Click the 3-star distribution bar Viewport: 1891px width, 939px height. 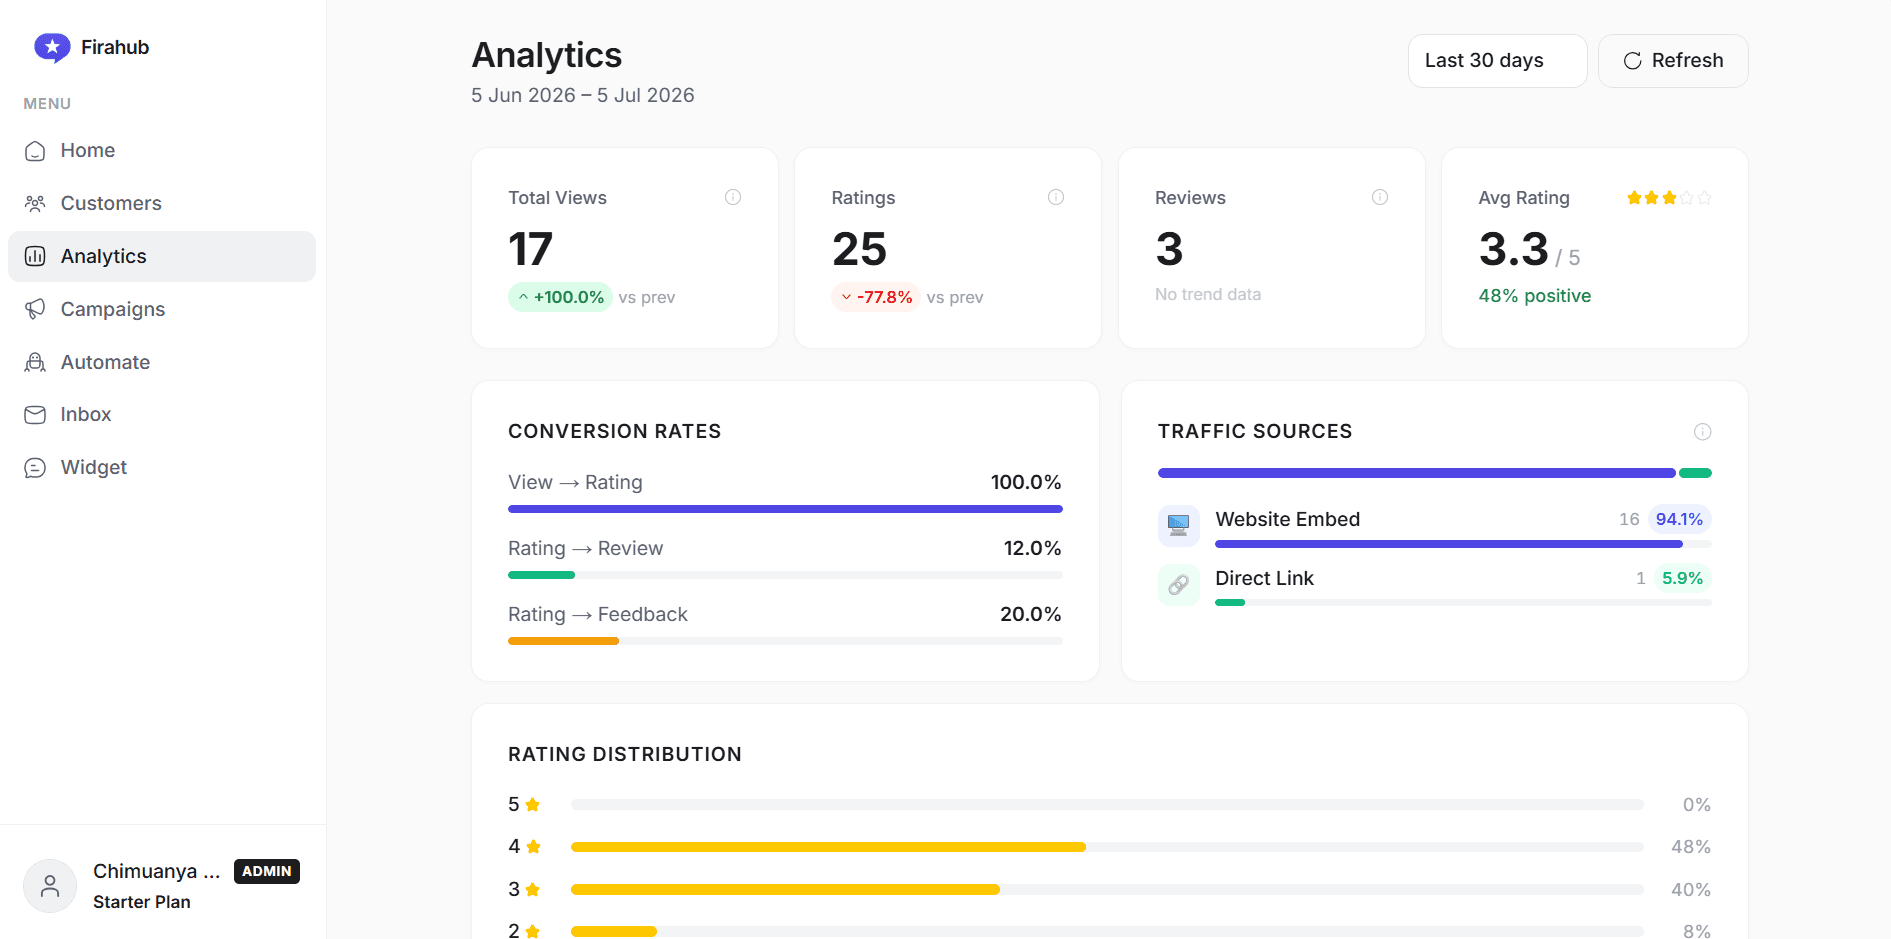pos(1107,890)
